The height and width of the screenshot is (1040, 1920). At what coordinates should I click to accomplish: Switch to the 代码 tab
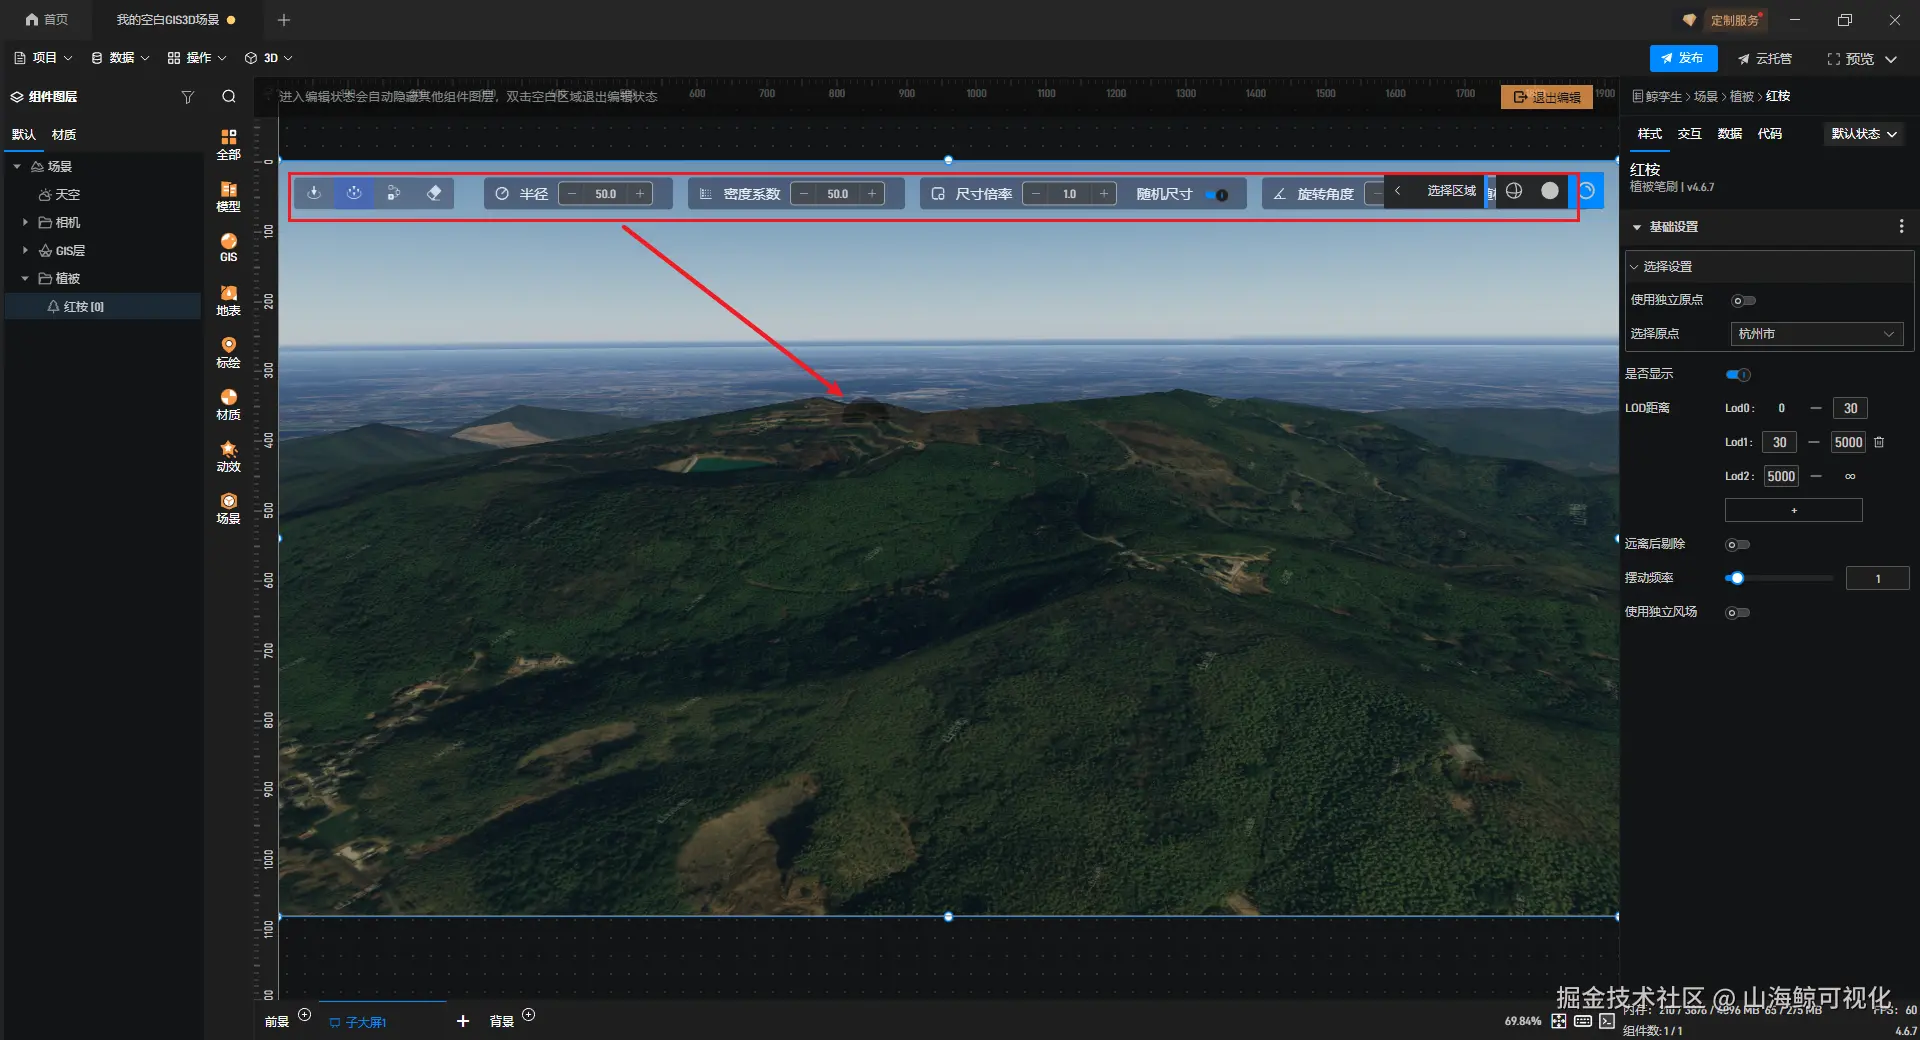[1770, 134]
